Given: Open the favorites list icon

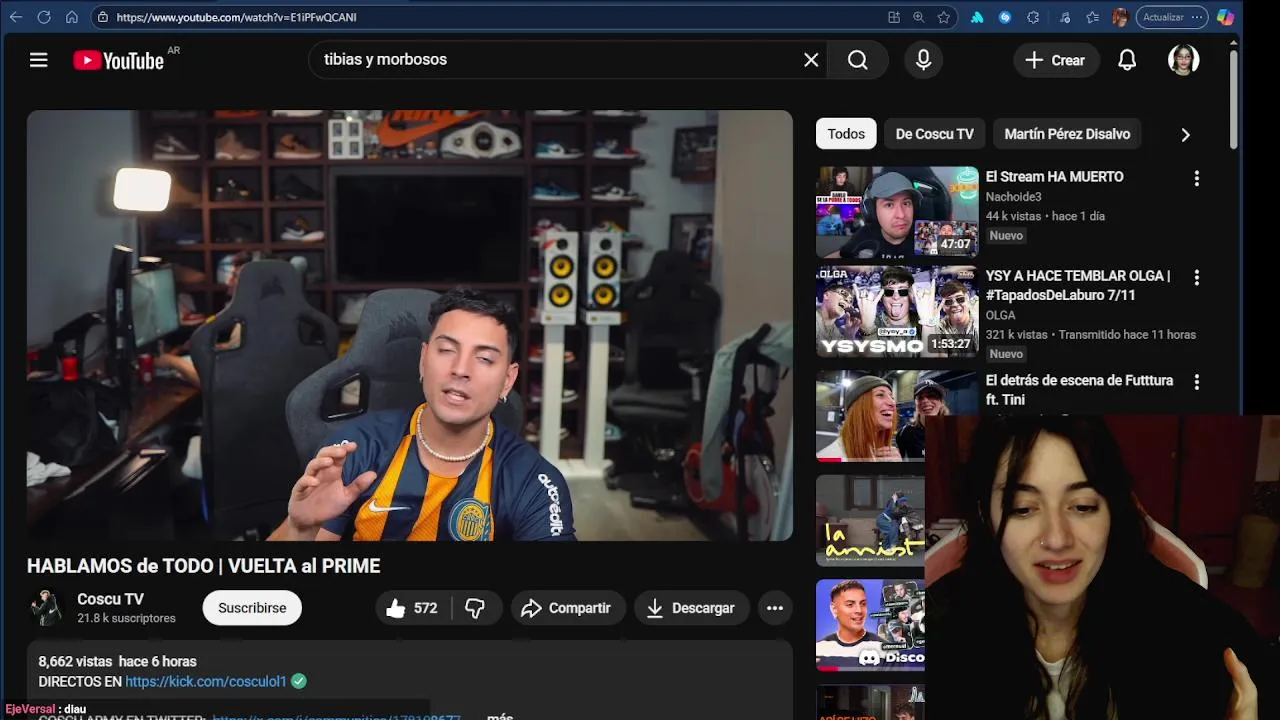Looking at the screenshot, I should coord(1093,17).
